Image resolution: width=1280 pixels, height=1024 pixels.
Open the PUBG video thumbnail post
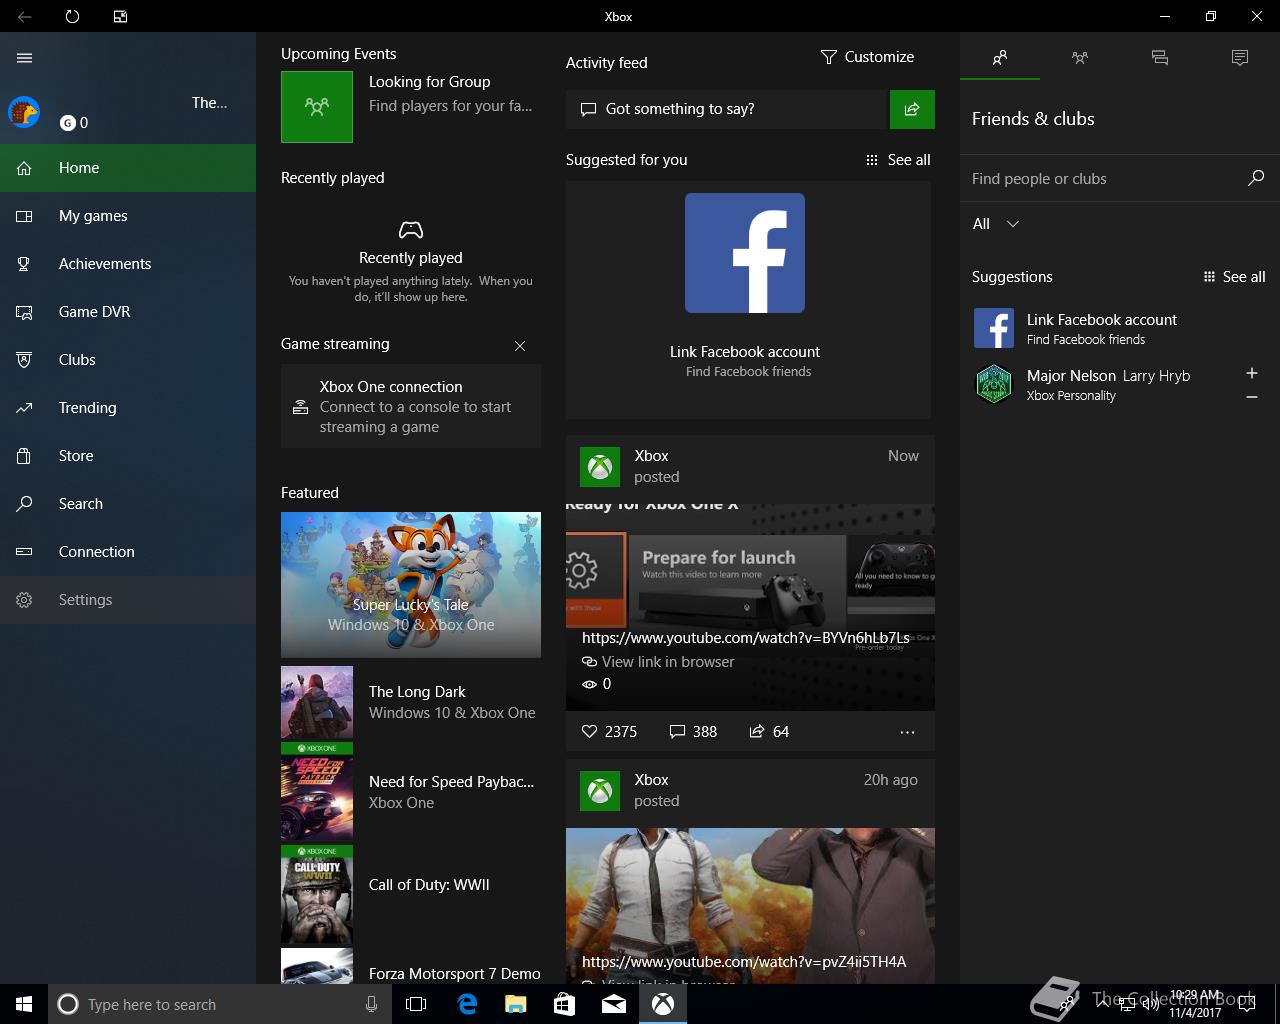click(750, 905)
